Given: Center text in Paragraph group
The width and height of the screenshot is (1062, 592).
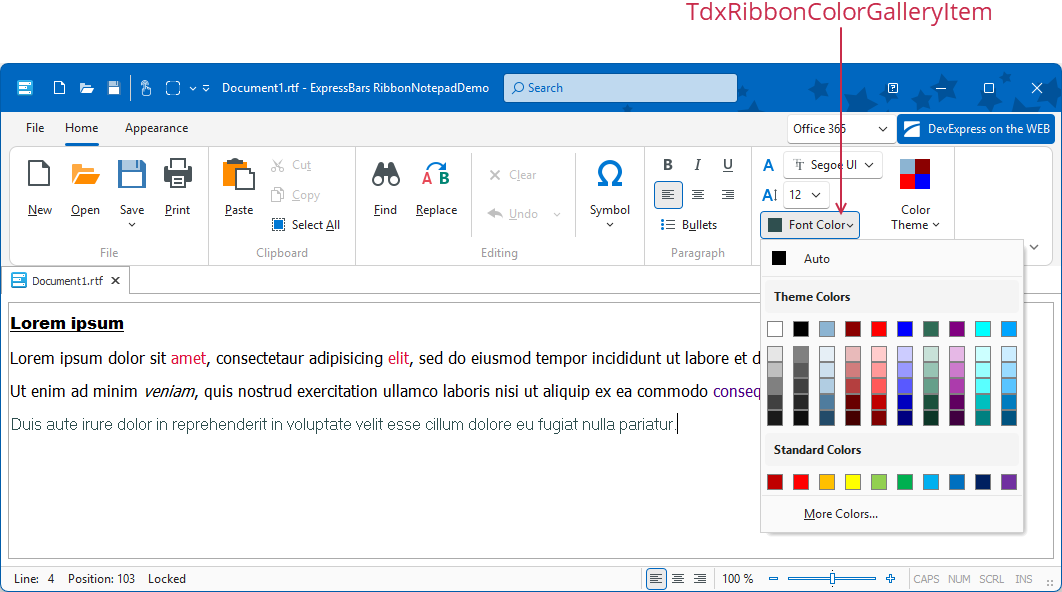Looking at the screenshot, I should pos(698,195).
